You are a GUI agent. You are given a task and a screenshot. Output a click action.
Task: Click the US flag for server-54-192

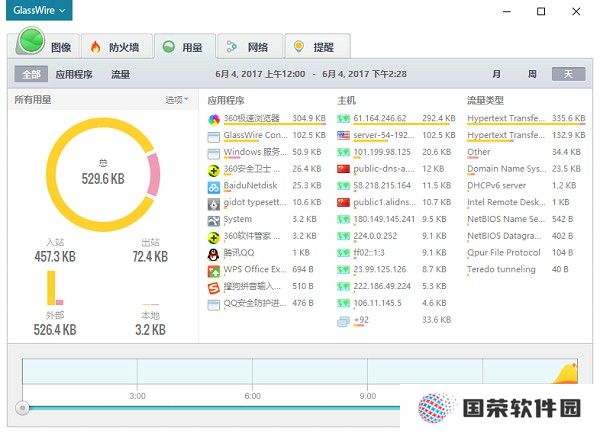tap(343, 135)
